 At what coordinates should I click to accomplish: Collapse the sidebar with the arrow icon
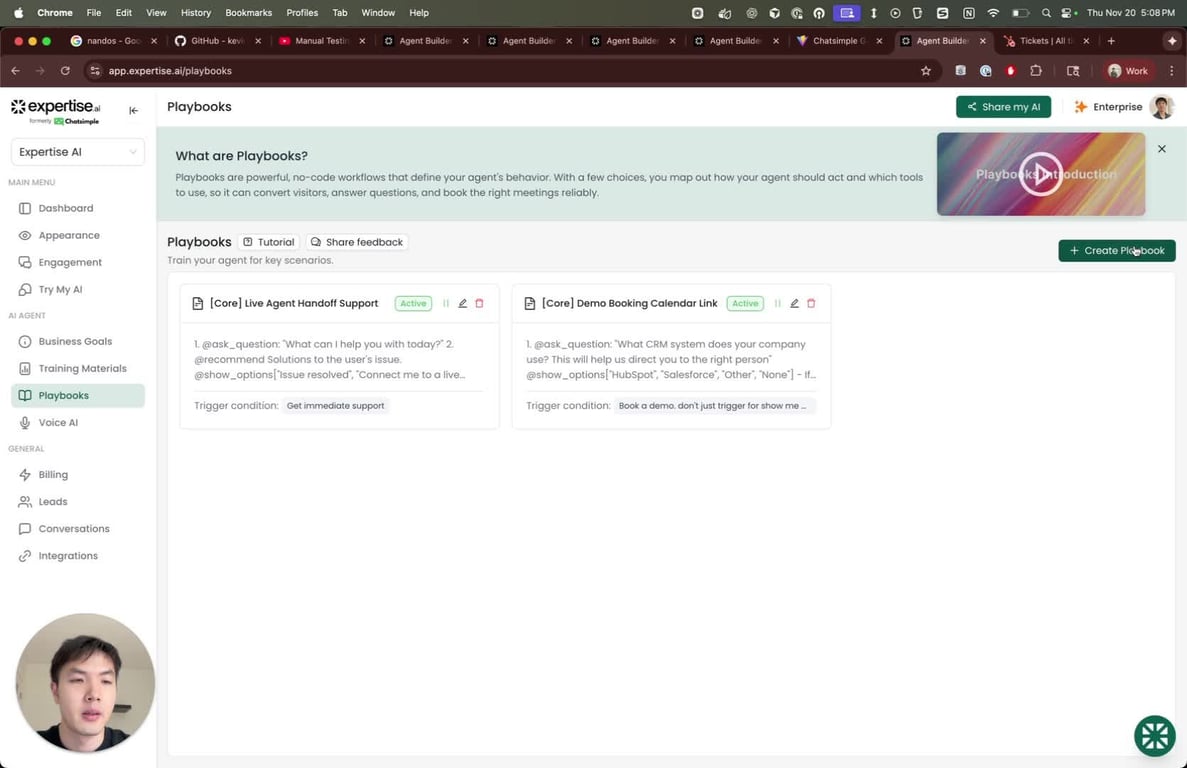click(133, 110)
